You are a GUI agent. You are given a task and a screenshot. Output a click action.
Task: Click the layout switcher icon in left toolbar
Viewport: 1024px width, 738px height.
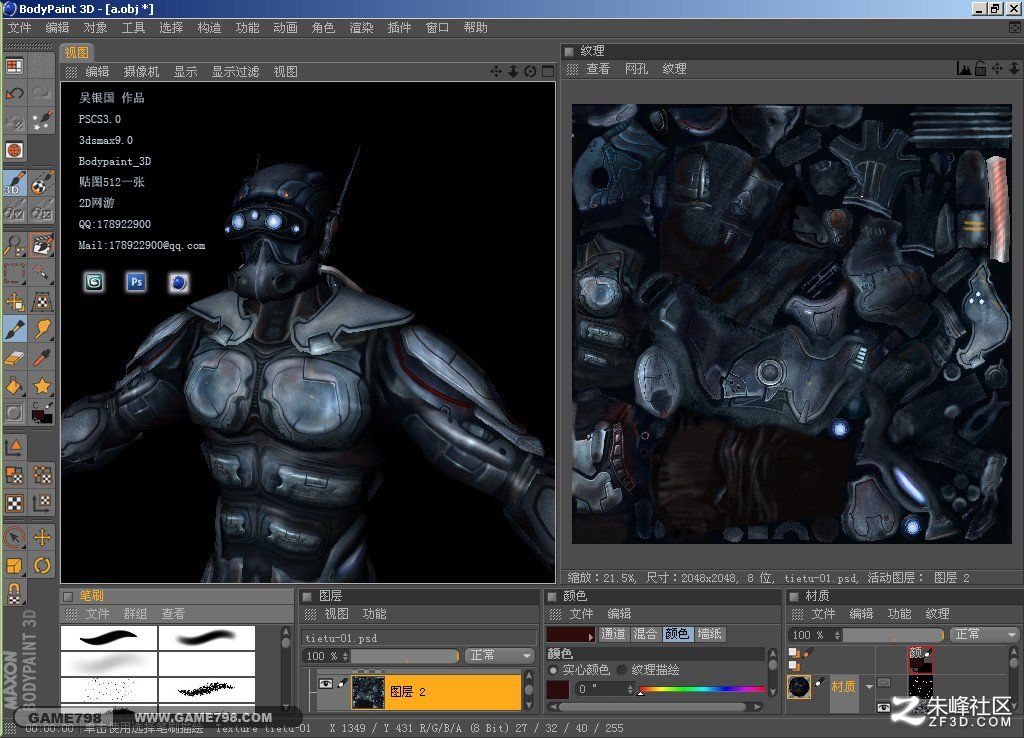point(14,66)
